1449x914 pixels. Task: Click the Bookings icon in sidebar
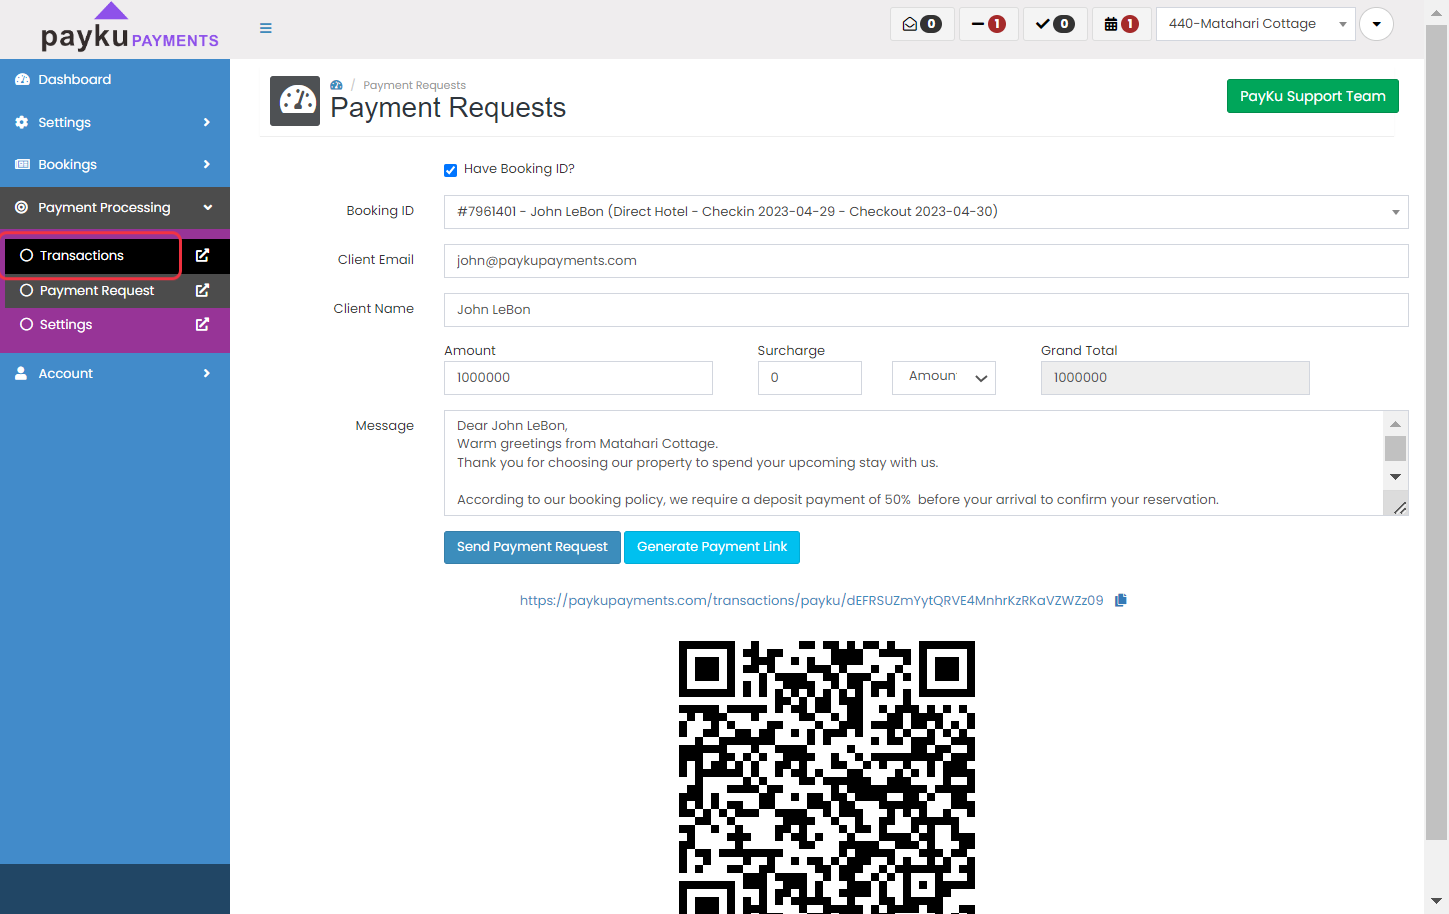22,164
